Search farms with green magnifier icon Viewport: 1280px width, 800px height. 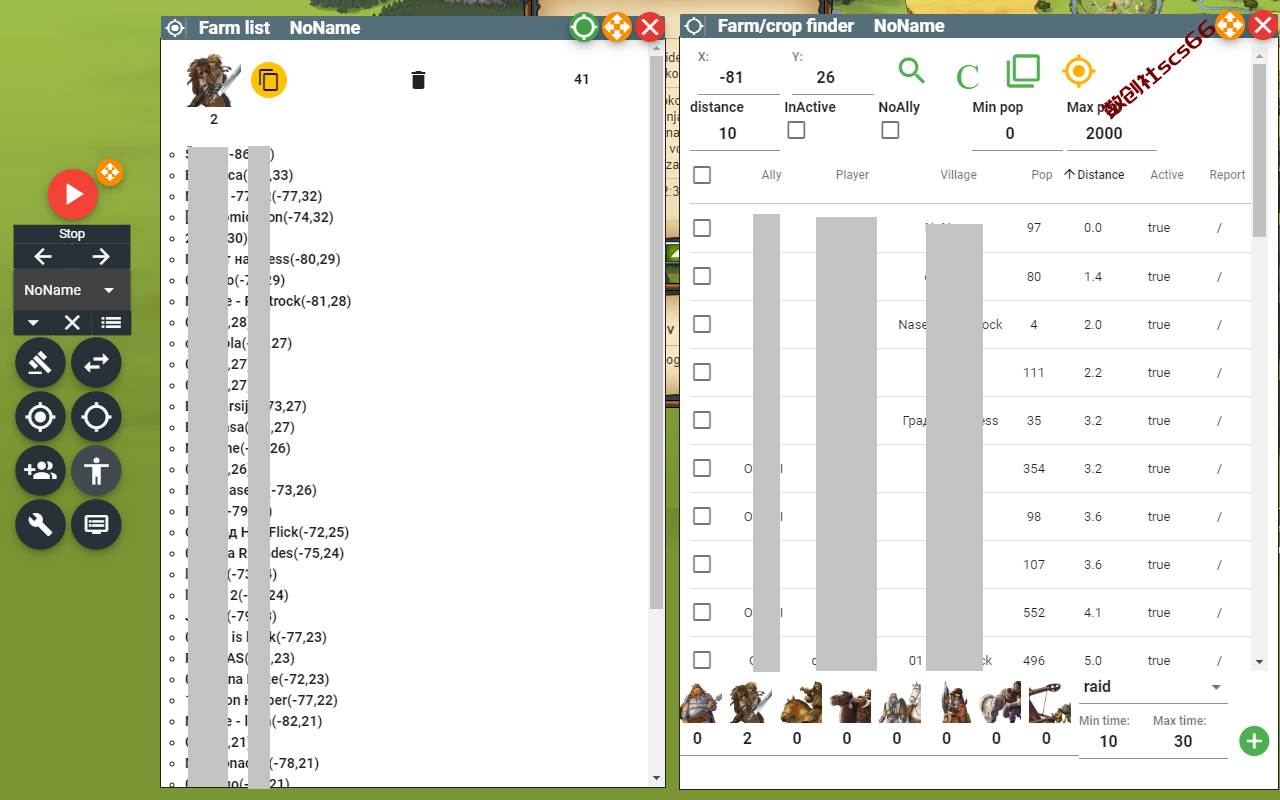911,70
